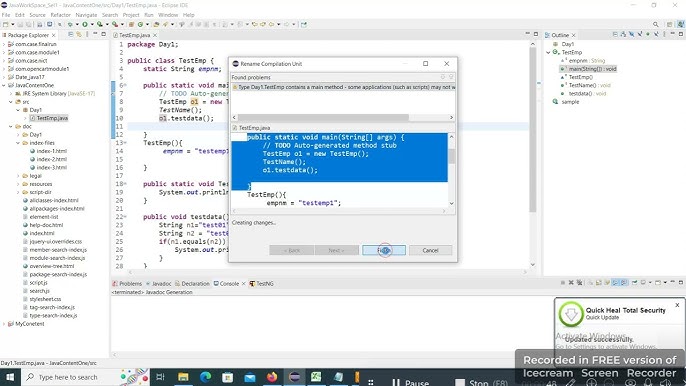The height and width of the screenshot is (386, 686).
Task: Open the Refactor menu
Action: tap(60, 15)
